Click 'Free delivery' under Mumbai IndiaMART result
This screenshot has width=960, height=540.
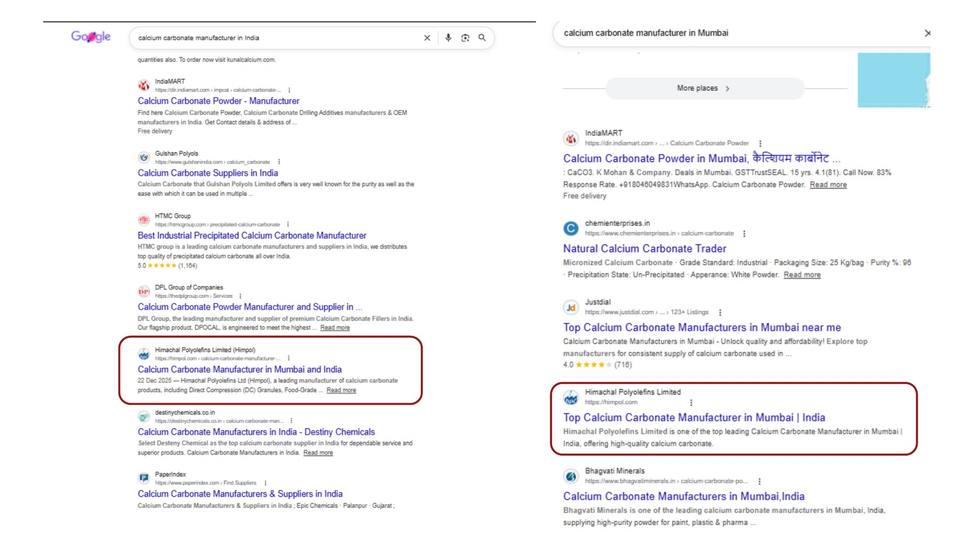585,197
